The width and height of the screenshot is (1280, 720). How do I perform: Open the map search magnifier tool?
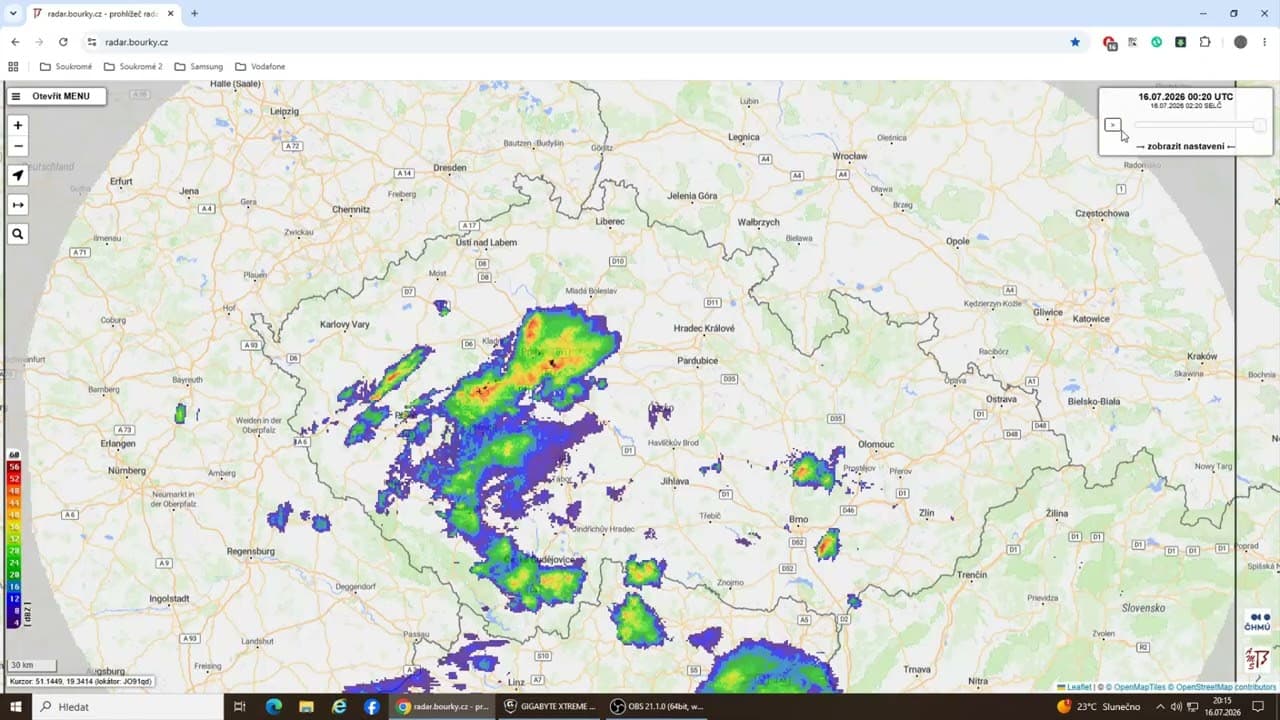[17, 234]
